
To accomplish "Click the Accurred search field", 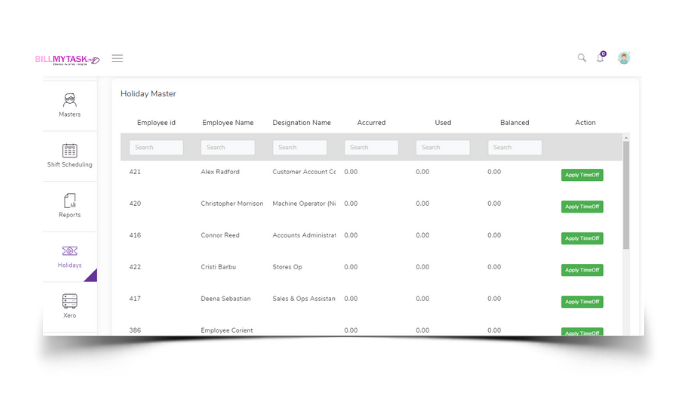I will click(371, 147).
